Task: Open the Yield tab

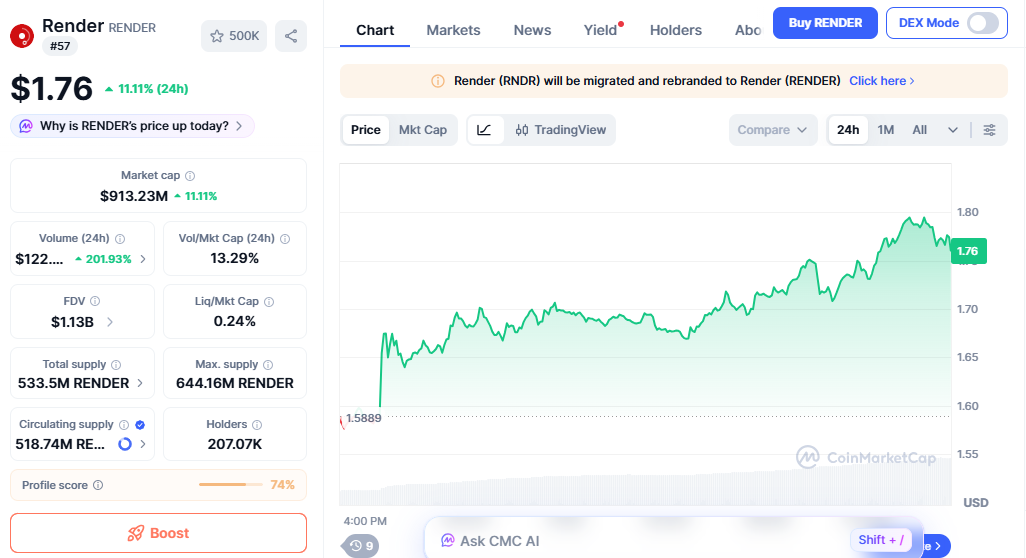Action: coord(601,30)
